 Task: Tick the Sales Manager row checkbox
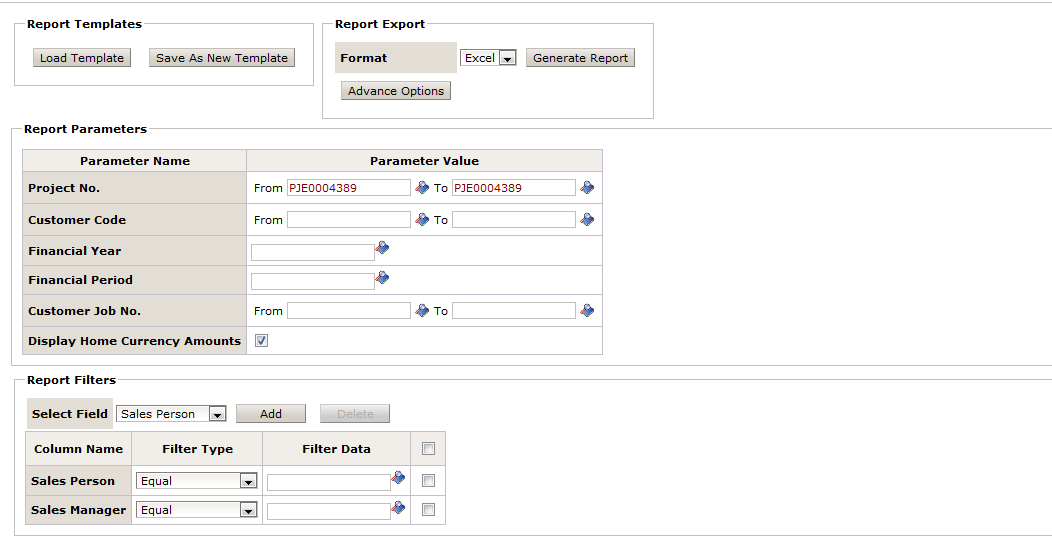pyautogui.click(x=428, y=510)
